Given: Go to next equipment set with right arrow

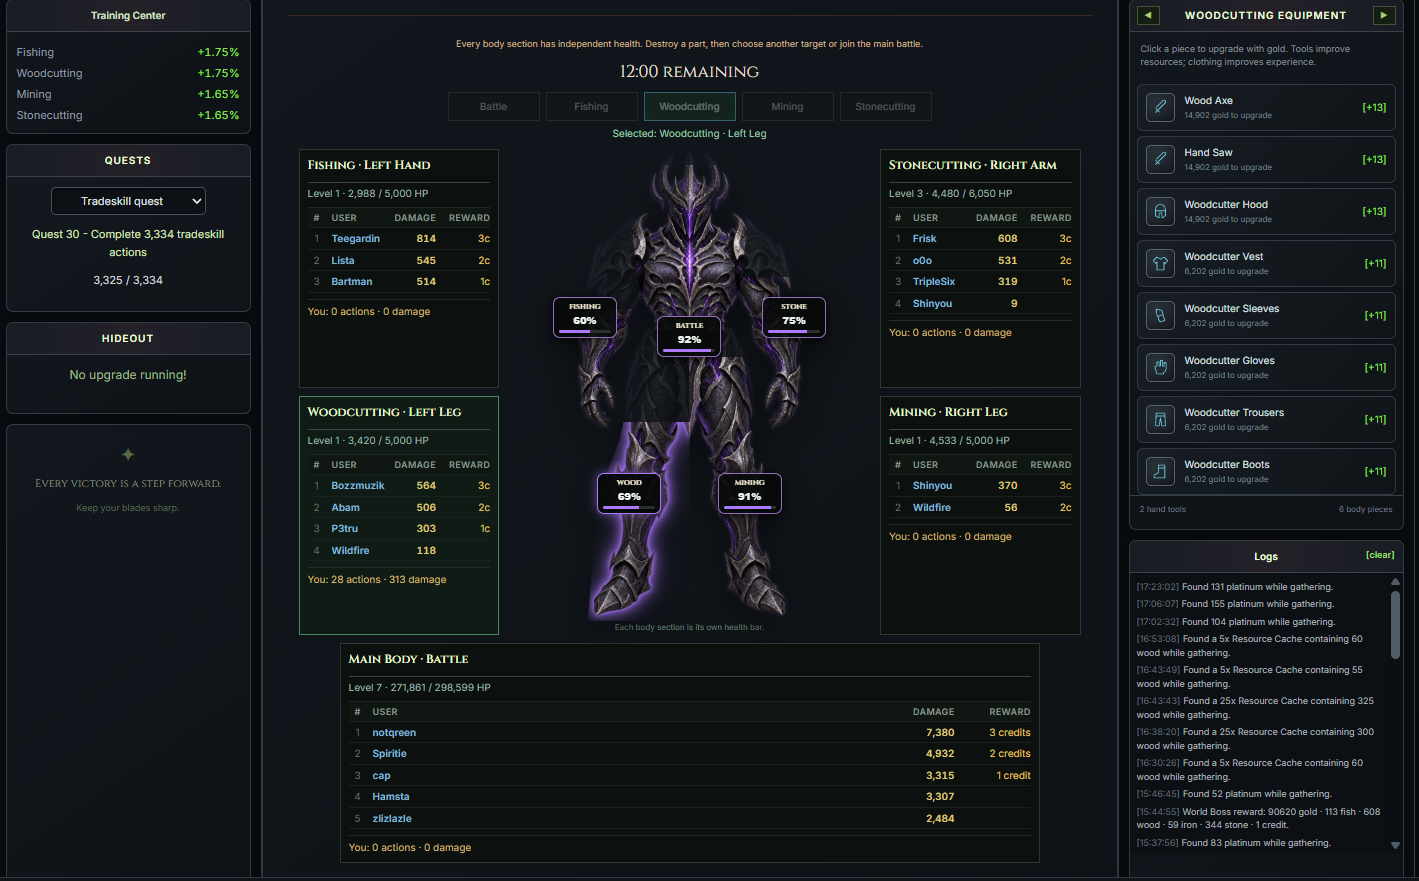Looking at the screenshot, I should pos(1384,15).
